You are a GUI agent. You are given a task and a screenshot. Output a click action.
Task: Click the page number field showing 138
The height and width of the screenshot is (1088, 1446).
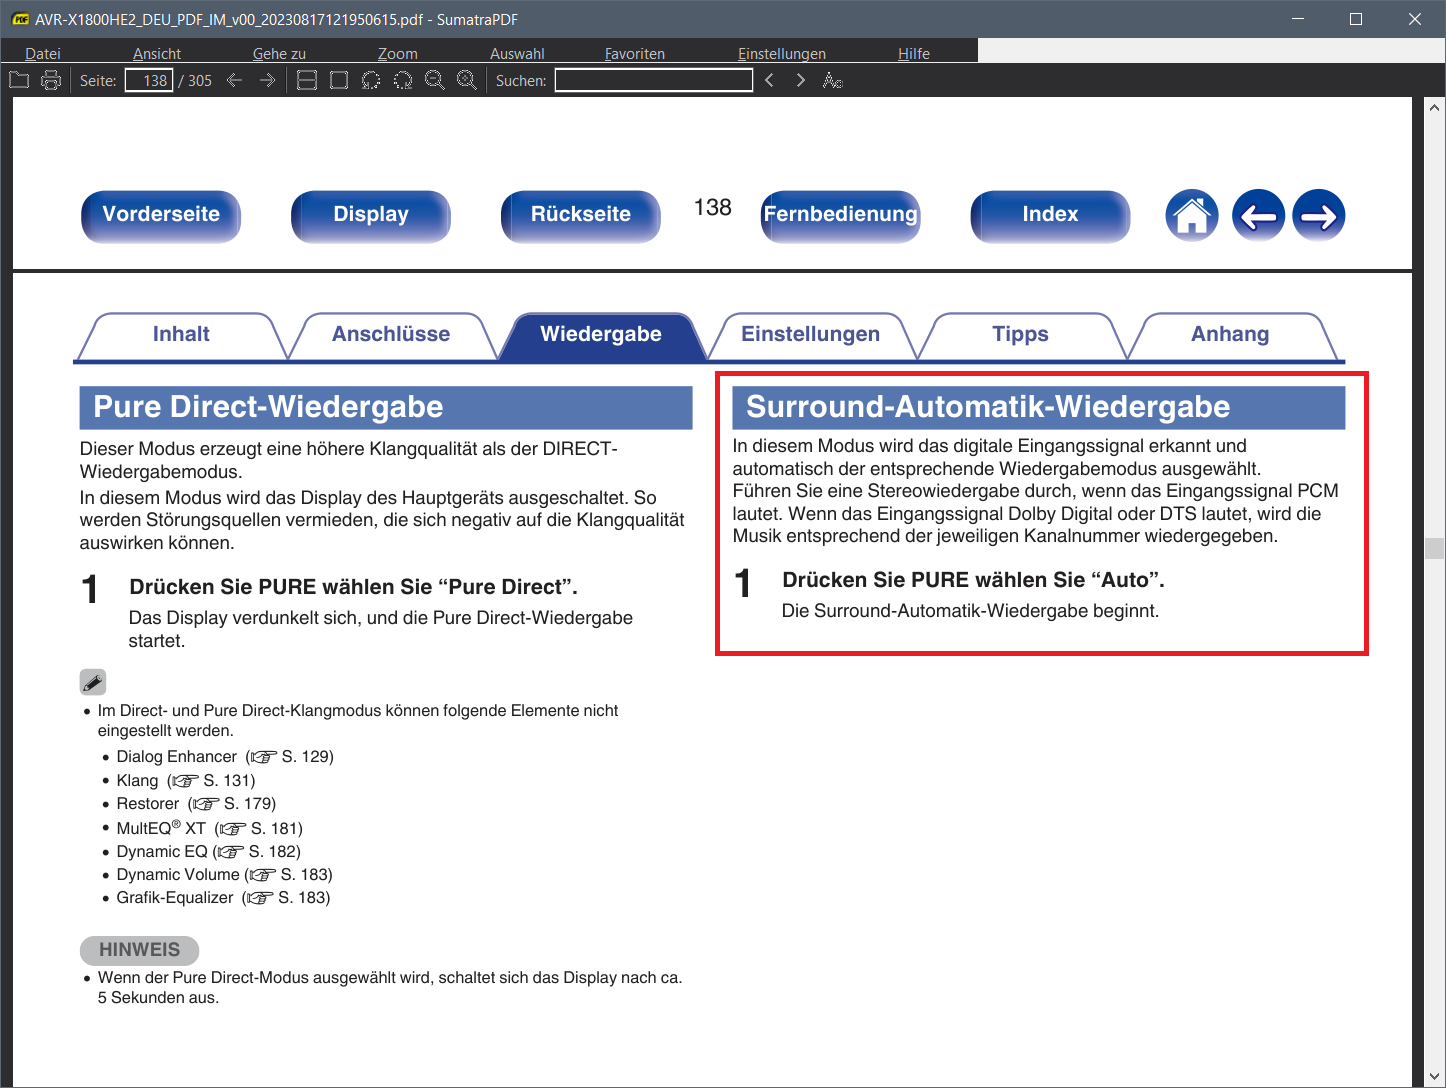click(149, 80)
